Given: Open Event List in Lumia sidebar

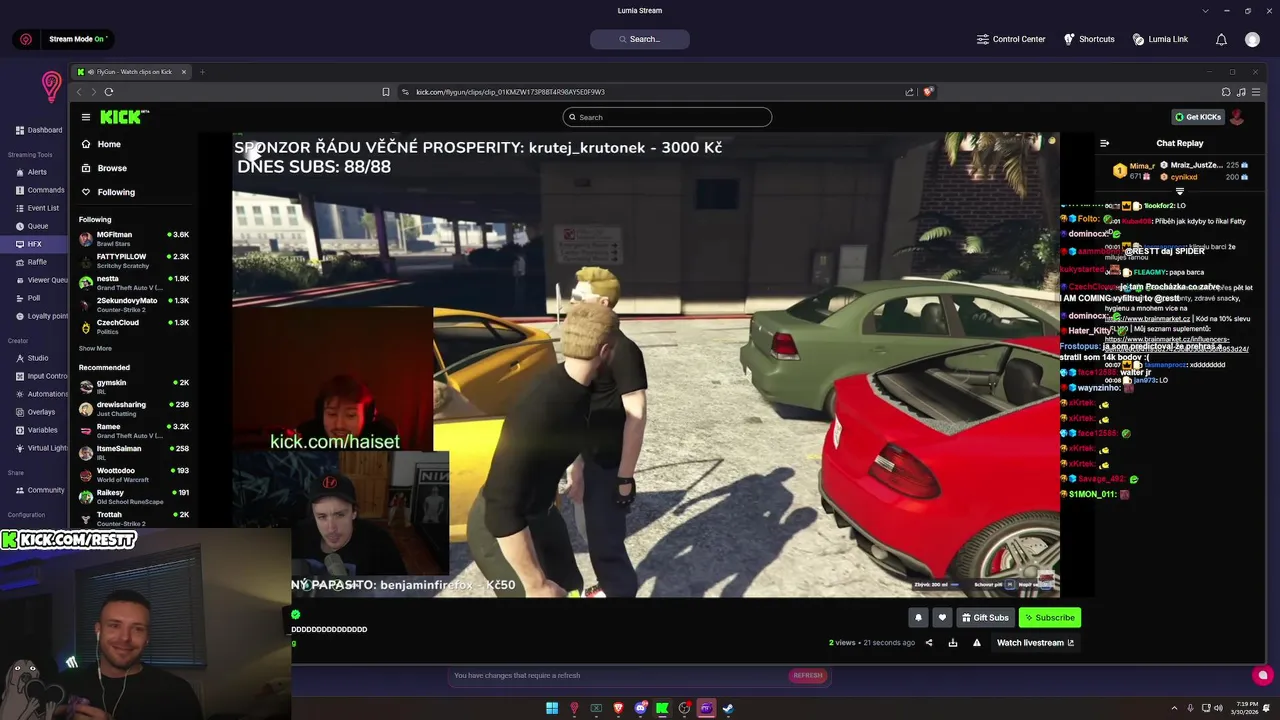Looking at the screenshot, I should pos(36,208).
